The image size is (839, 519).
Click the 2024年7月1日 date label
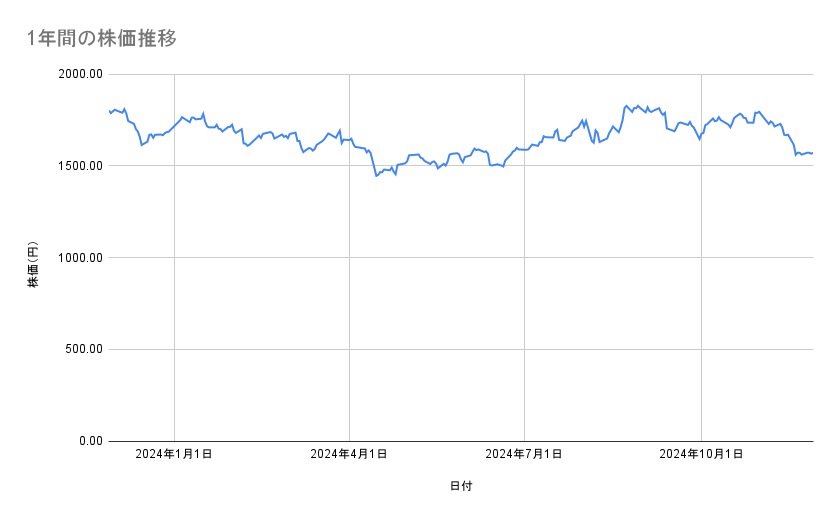click(524, 454)
